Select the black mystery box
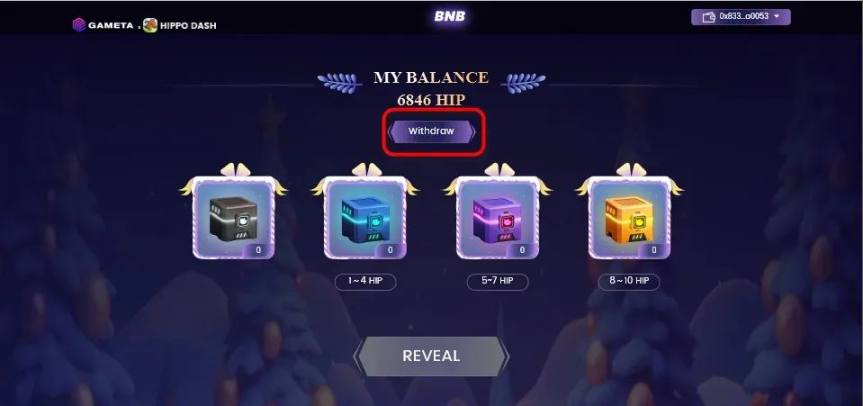Viewport: 863px width, 406px height. pyautogui.click(x=233, y=218)
